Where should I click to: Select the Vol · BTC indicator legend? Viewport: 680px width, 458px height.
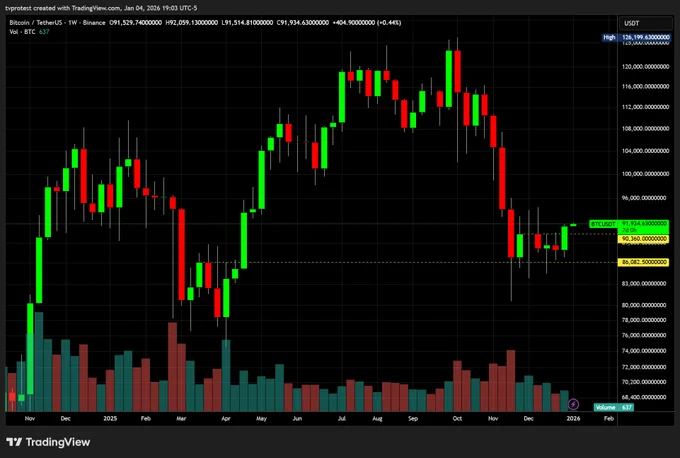(23, 32)
